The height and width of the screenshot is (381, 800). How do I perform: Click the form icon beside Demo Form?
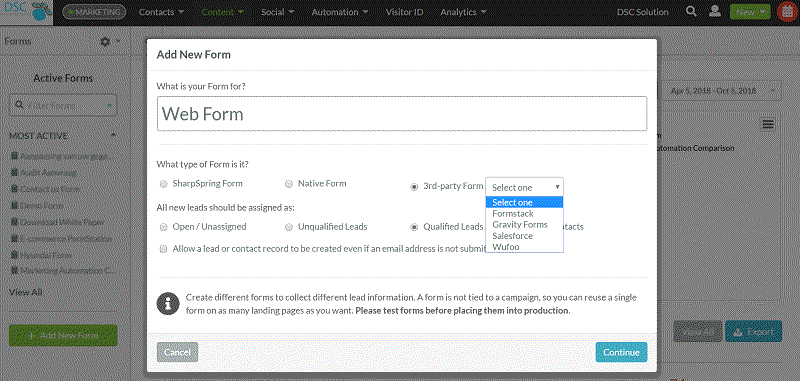pos(14,206)
